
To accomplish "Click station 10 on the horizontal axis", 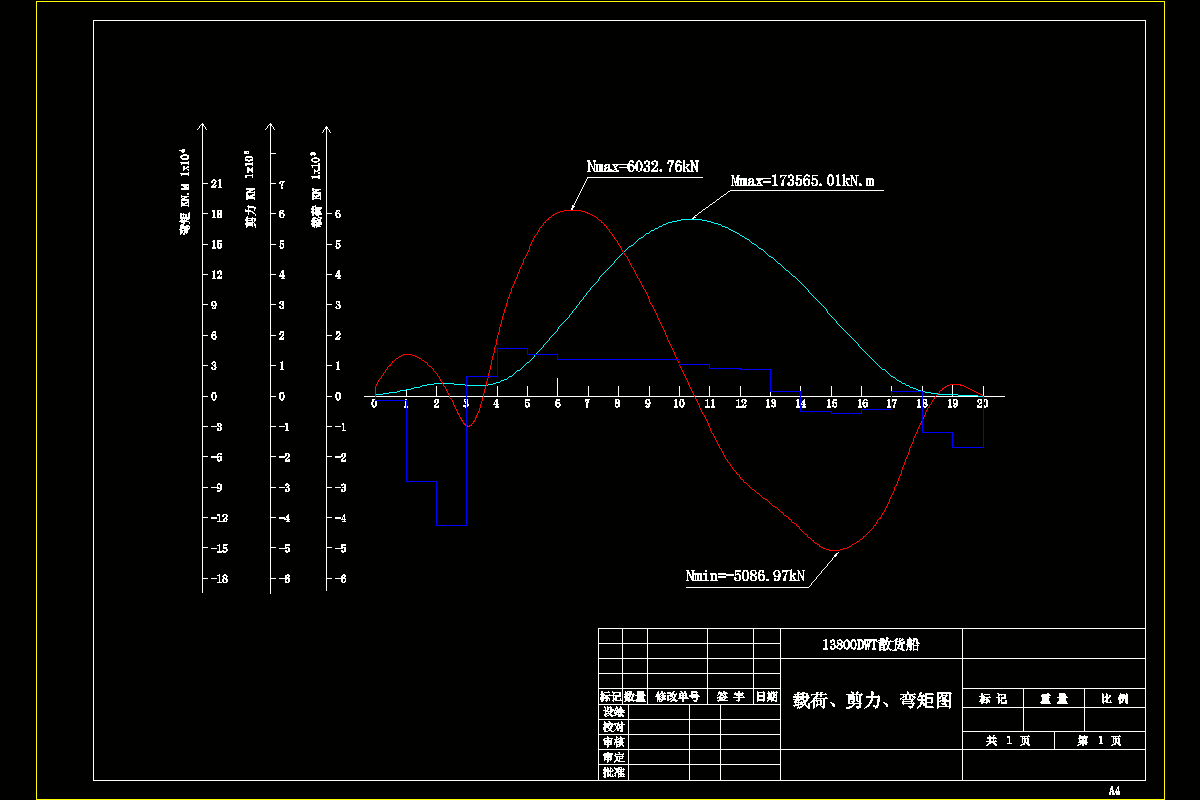I will tap(678, 404).
